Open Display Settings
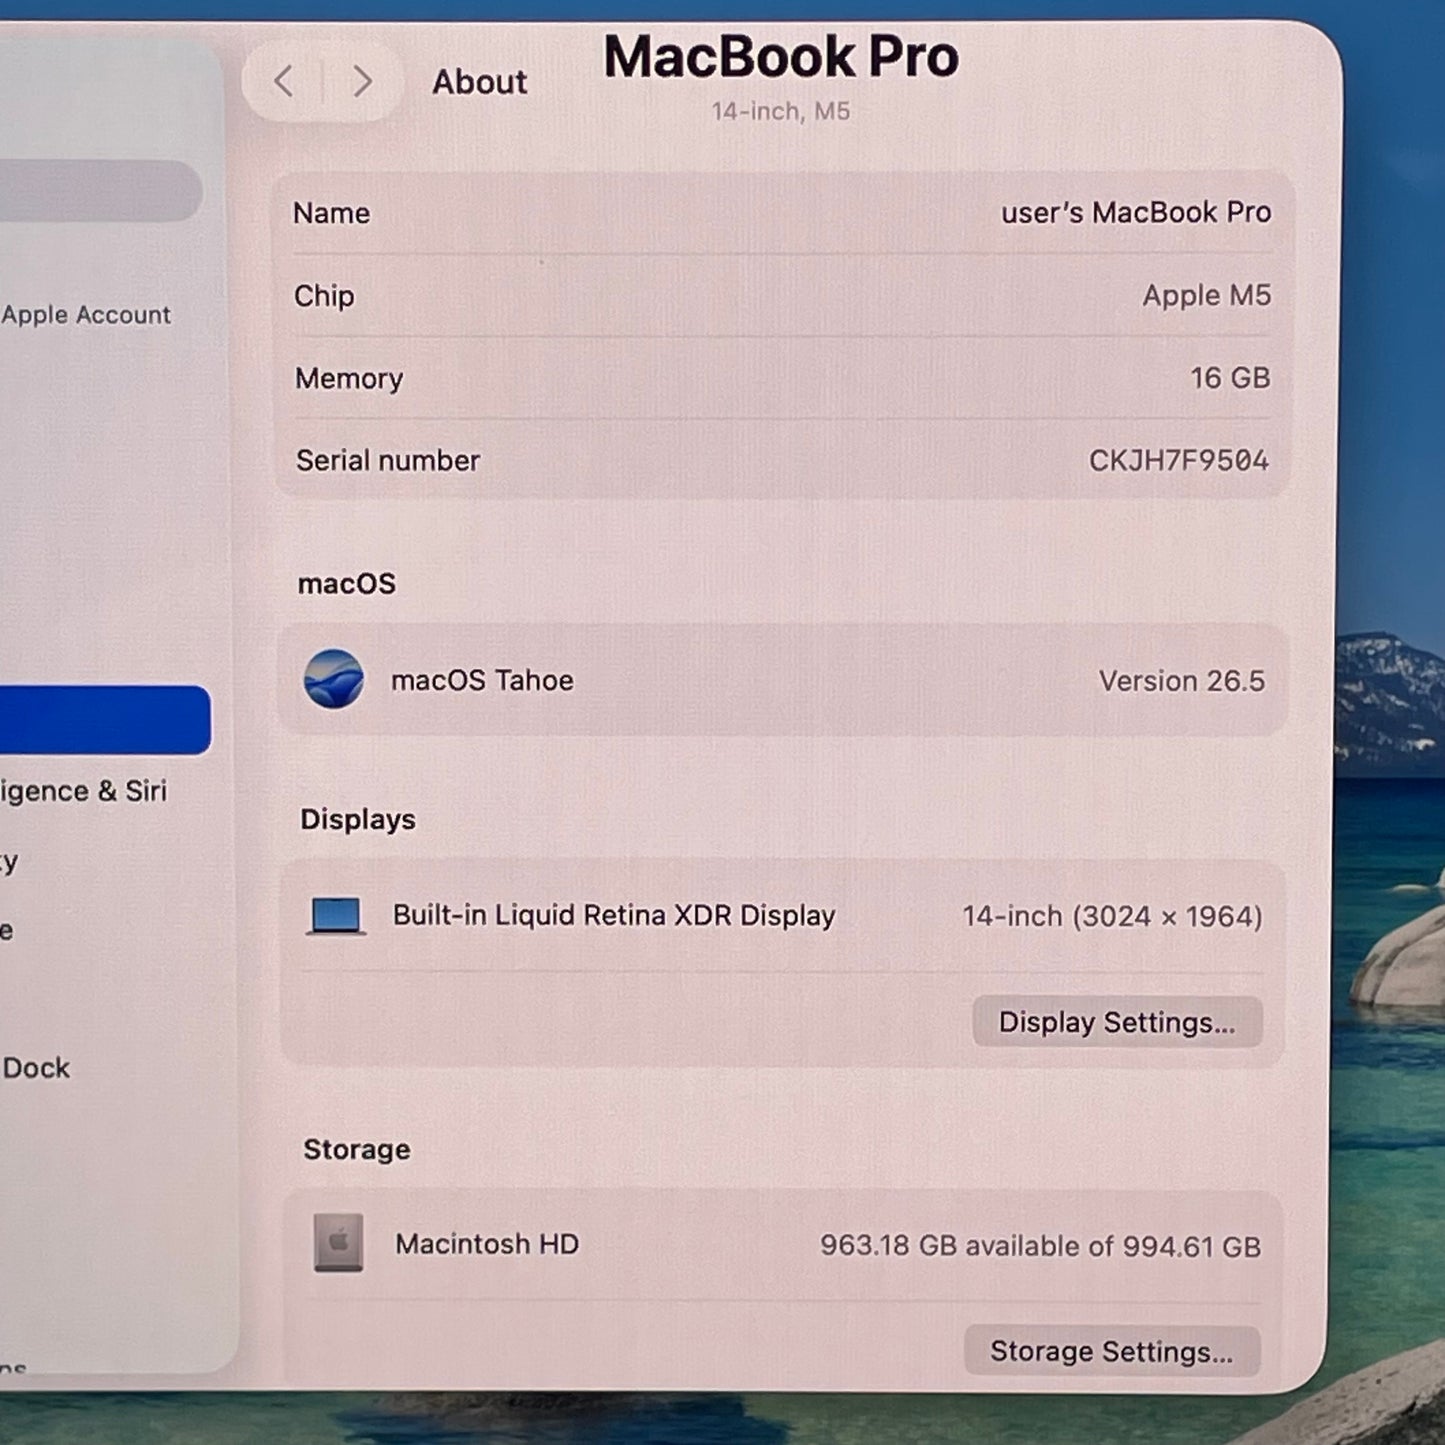The image size is (1445, 1445). pos(1117,1022)
